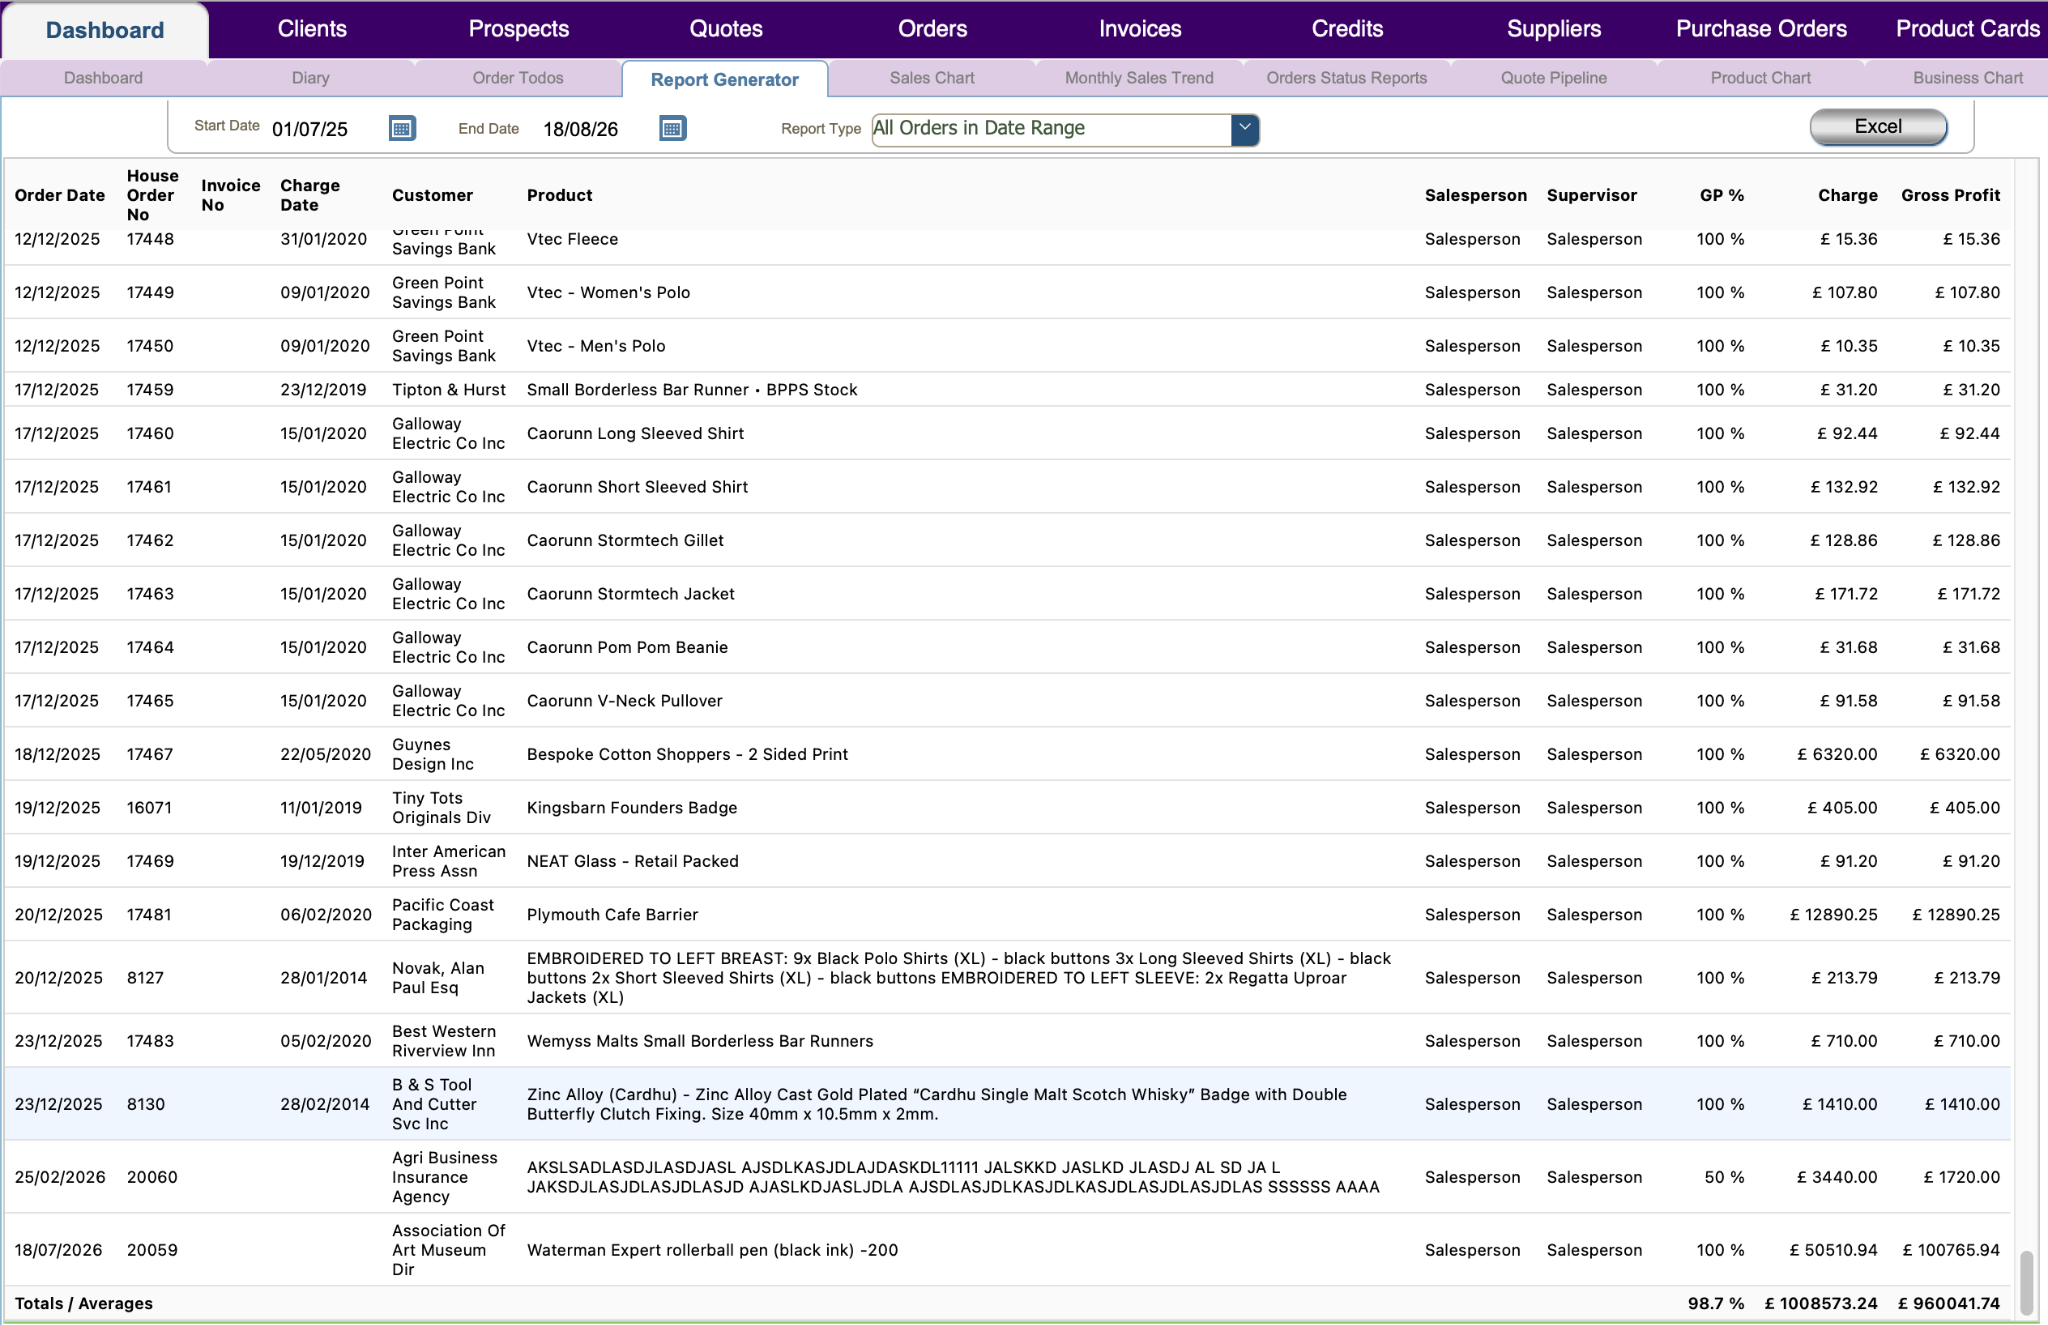Click Caorunn Pom Pom Beanie product

pos(627,648)
